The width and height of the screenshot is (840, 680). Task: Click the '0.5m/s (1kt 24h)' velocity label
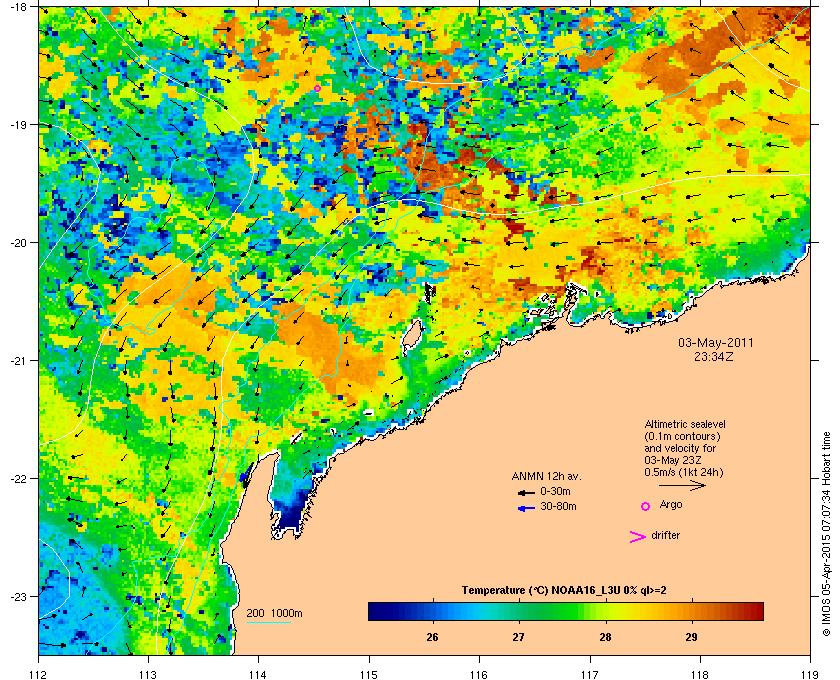point(684,472)
